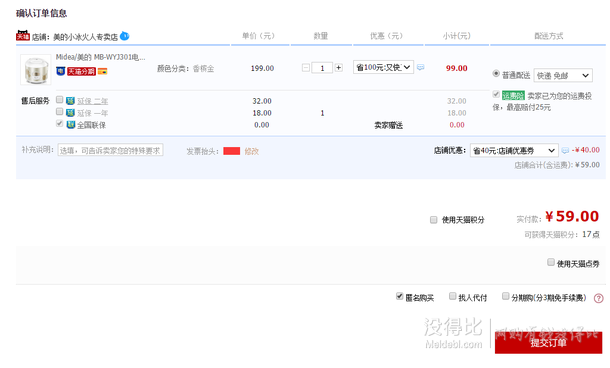Click the blue Wangwang chat icon beside the shop name

point(124,36)
